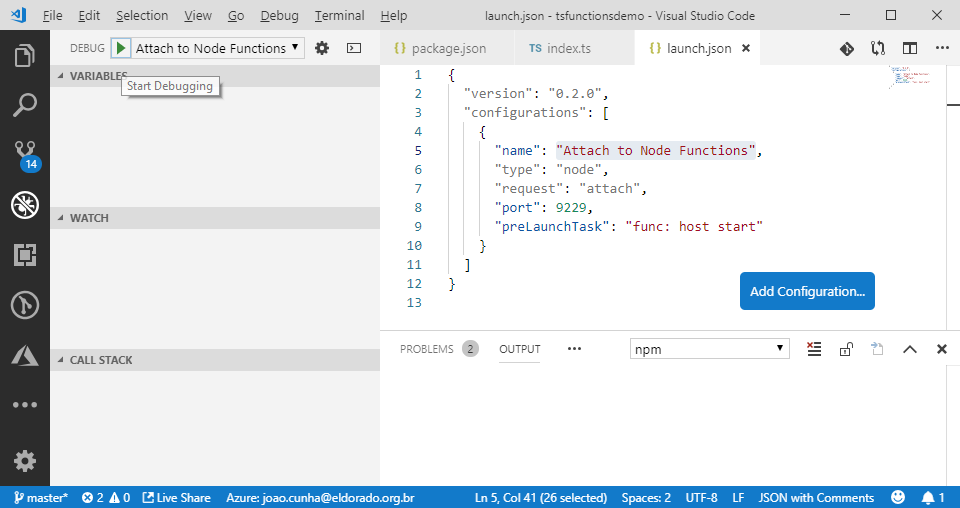Image resolution: width=960 pixels, height=508 pixels.
Task: Click the green Start Debugging play button
Action: (x=121, y=48)
